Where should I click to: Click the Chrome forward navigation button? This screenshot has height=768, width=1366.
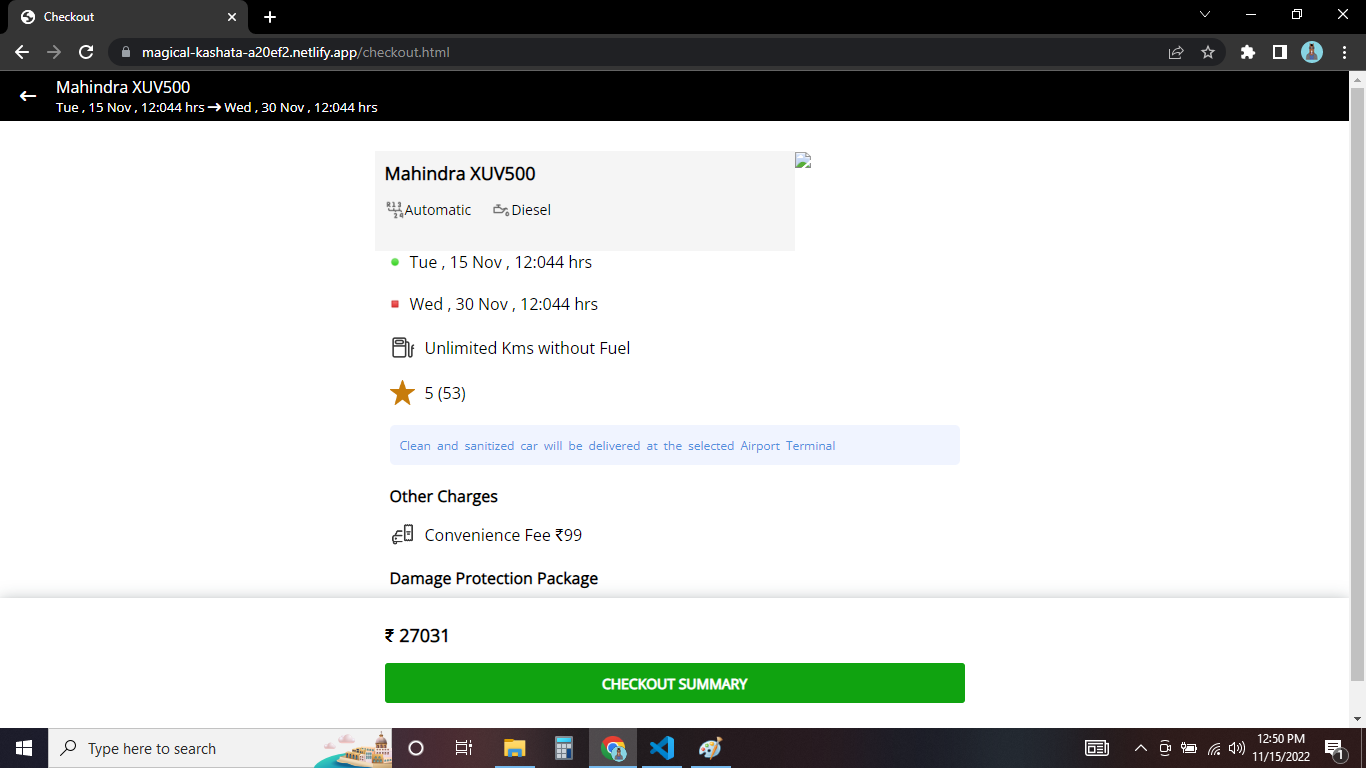[x=54, y=52]
